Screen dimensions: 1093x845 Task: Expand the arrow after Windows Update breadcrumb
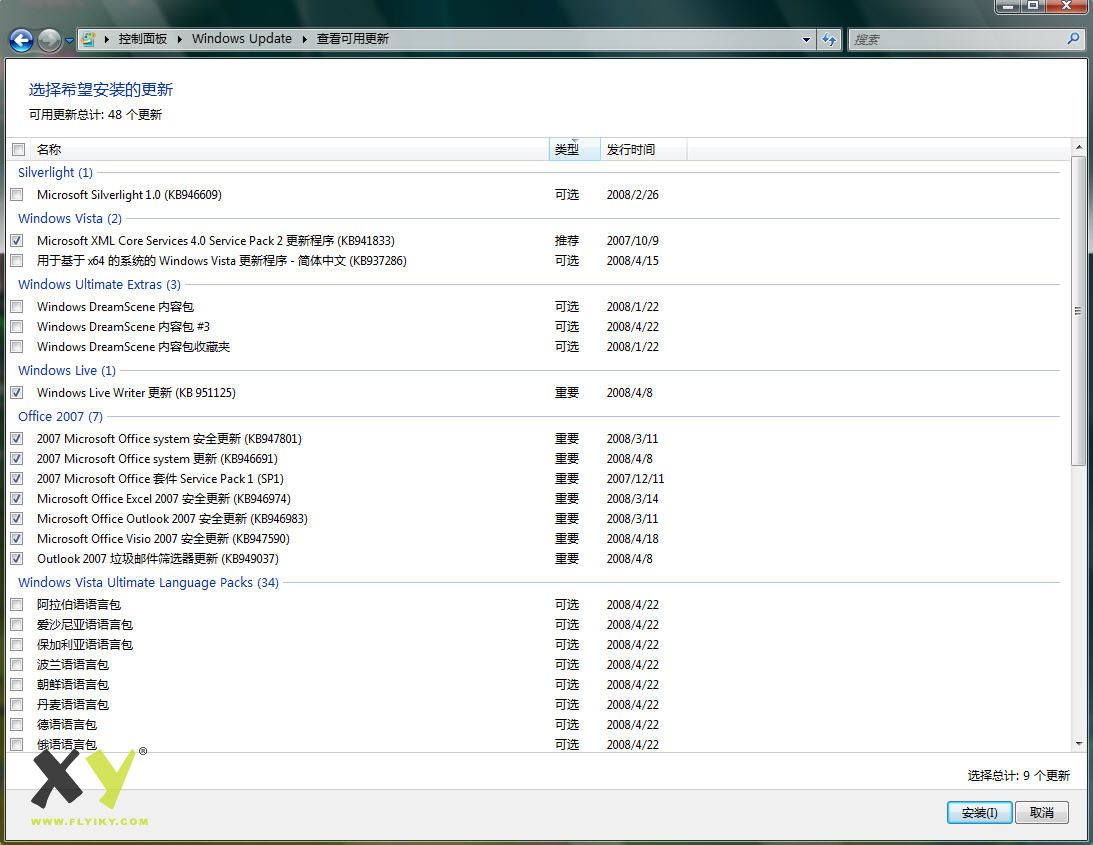coord(305,39)
